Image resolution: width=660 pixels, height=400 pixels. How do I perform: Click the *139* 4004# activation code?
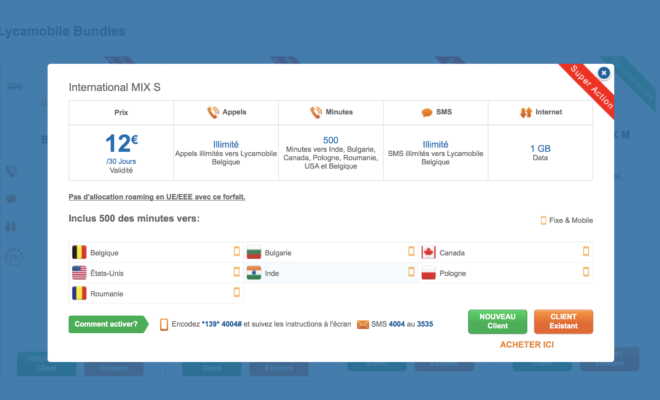[221, 324]
